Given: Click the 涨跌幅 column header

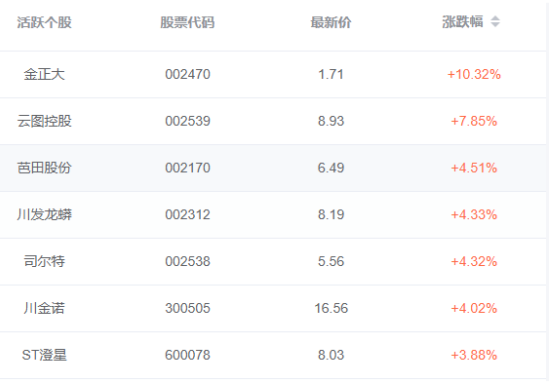Looking at the screenshot, I should click(x=462, y=22).
